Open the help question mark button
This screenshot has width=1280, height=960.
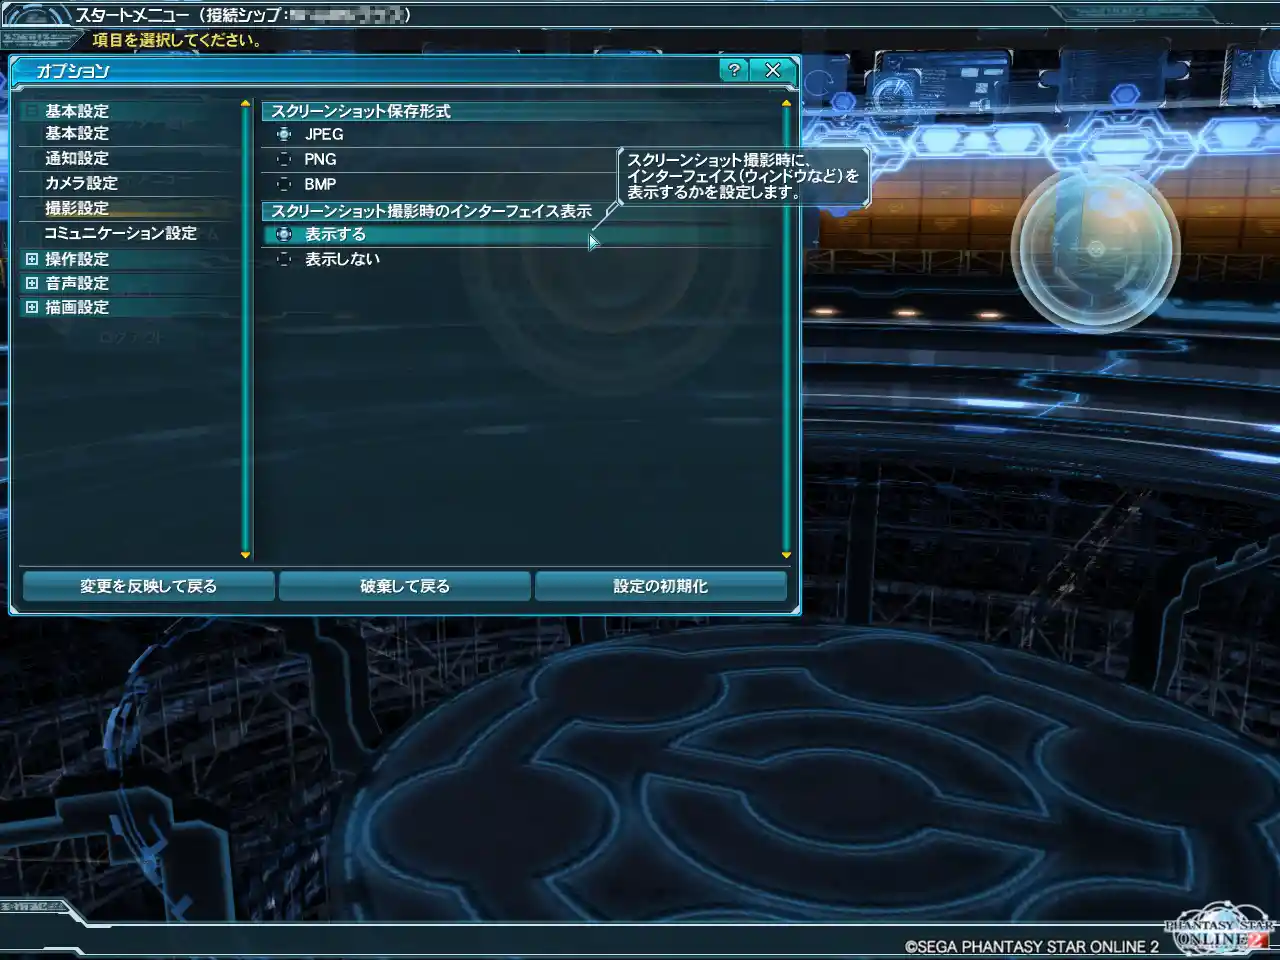734,70
